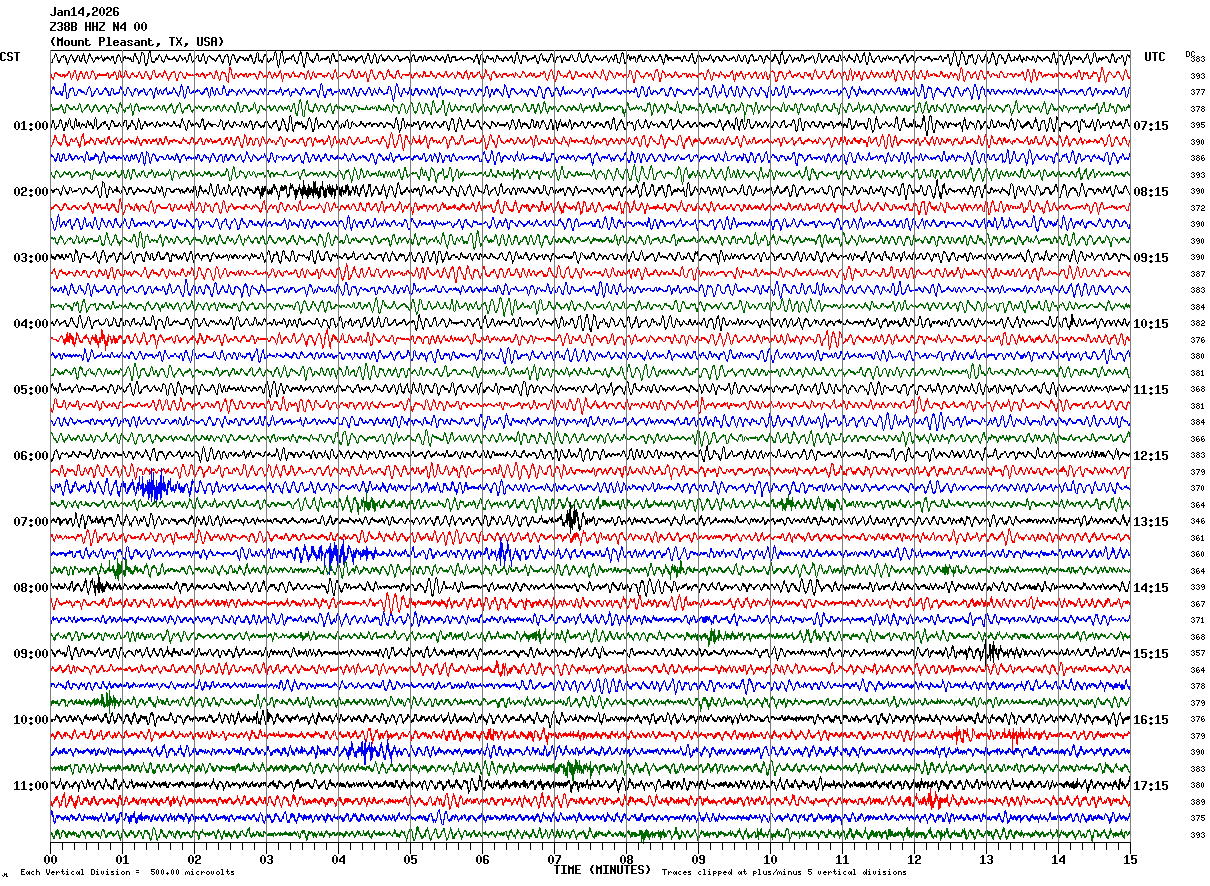The image size is (1210, 886).
Task: Click the UTC time label "17:15"
Action: click(x=1151, y=786)
